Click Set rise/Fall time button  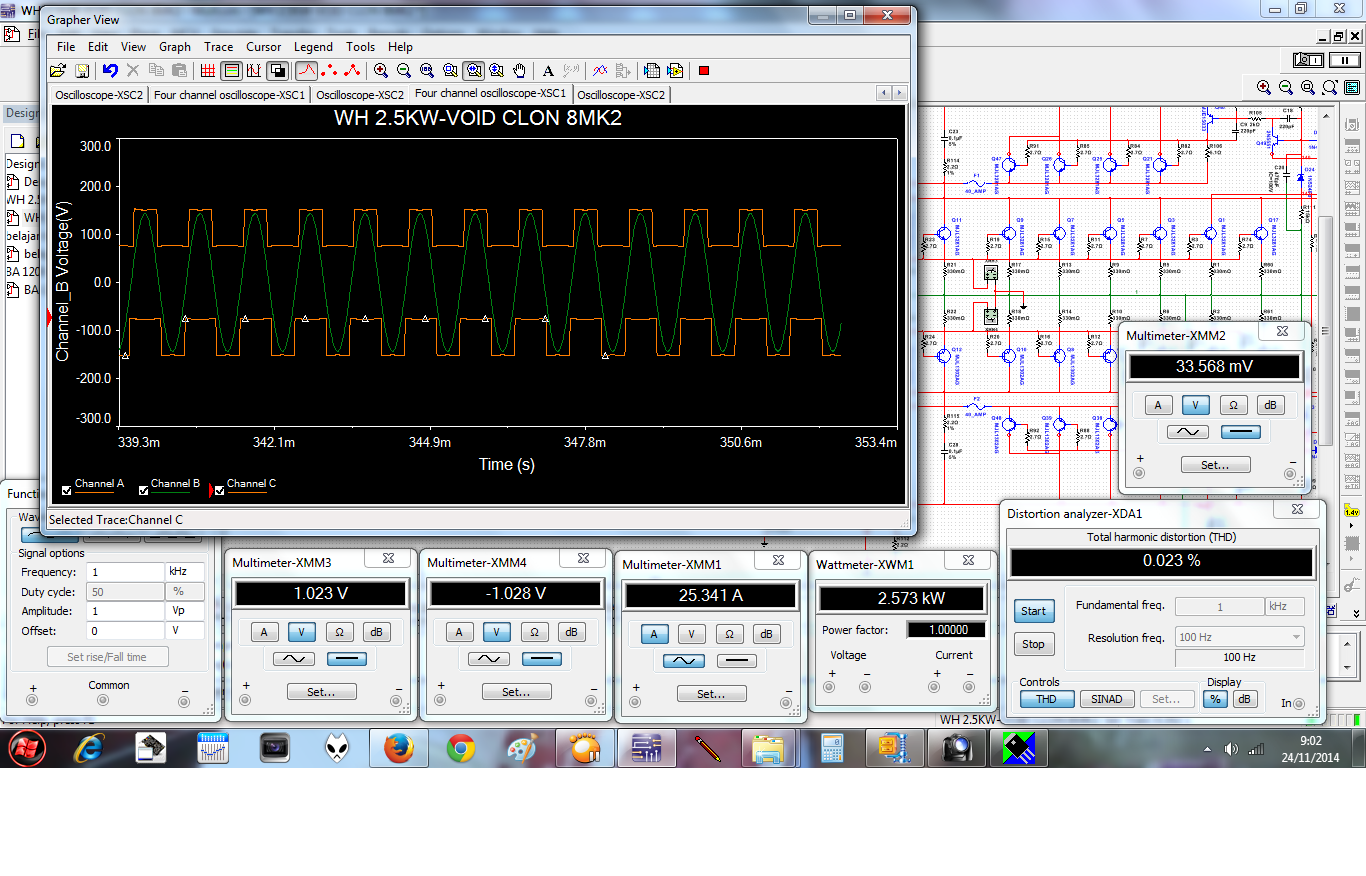[x=107, y=657]
